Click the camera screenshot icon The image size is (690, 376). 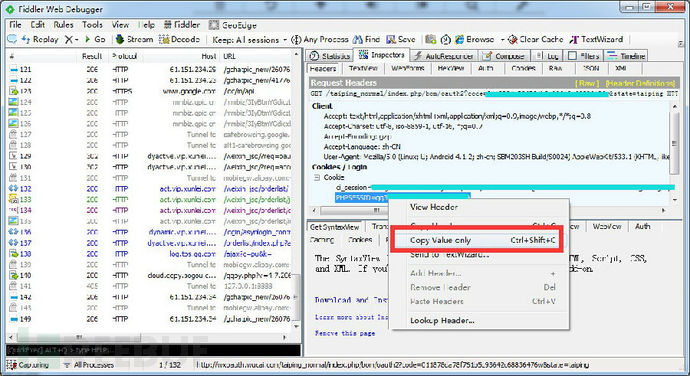[x=430, y=39]
